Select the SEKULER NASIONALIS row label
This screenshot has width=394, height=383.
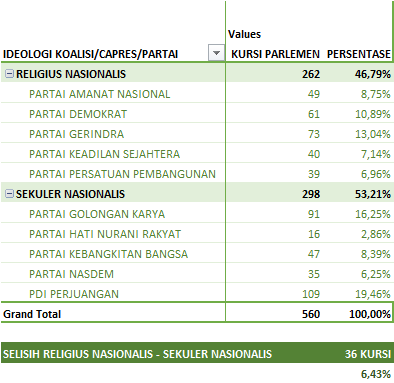(70, 194)
